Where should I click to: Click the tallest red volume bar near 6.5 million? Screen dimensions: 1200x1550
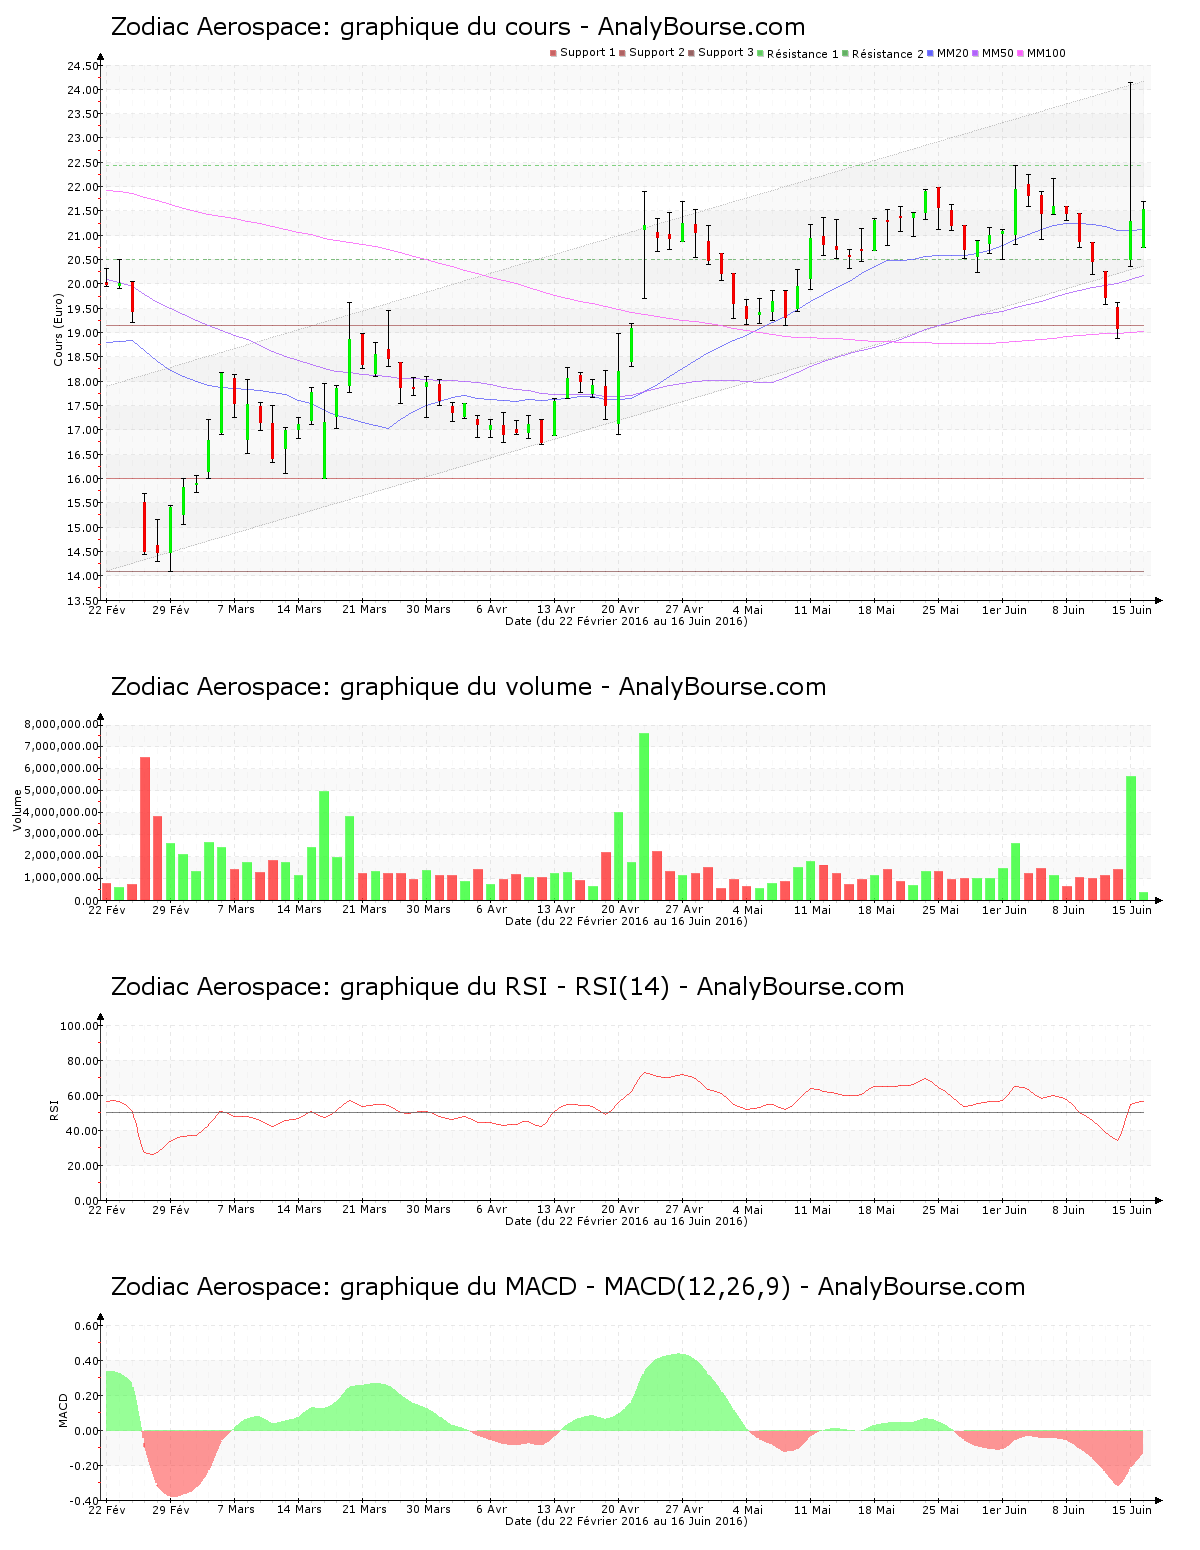145,828
